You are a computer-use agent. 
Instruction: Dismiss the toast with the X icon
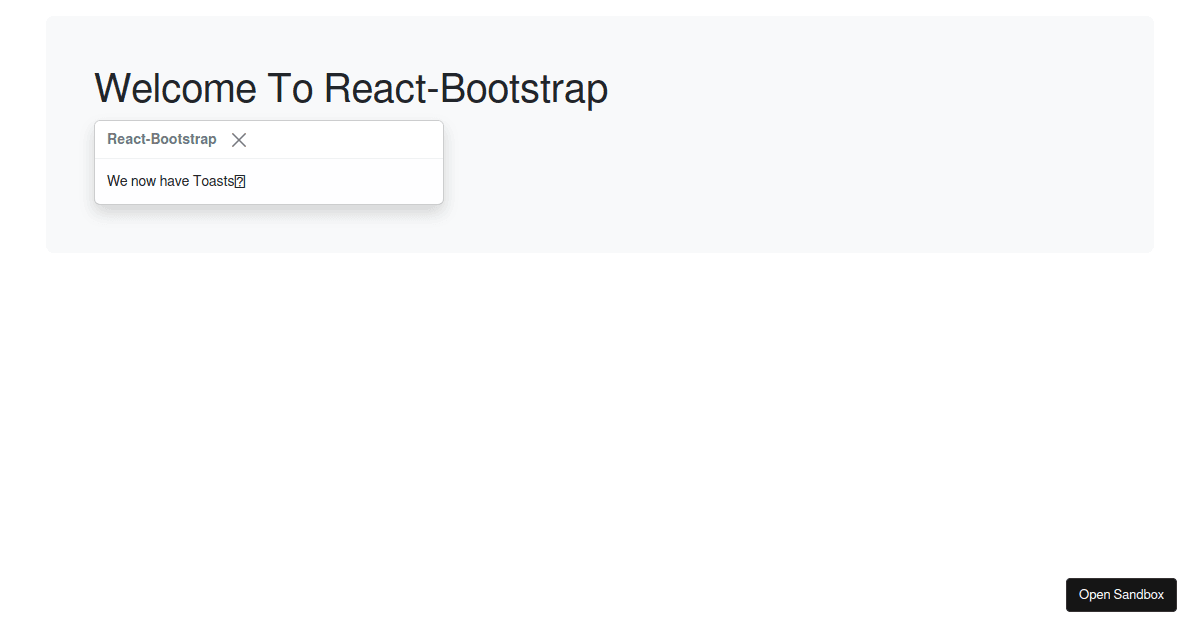[x=239, y=140]
